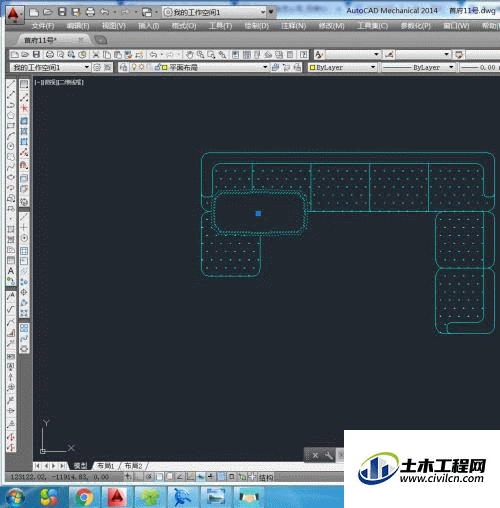This screenshot has height=508, width=500.
Task: Click the layer properties manager icon
Action: pyautogui.click(x=124, y=67)
